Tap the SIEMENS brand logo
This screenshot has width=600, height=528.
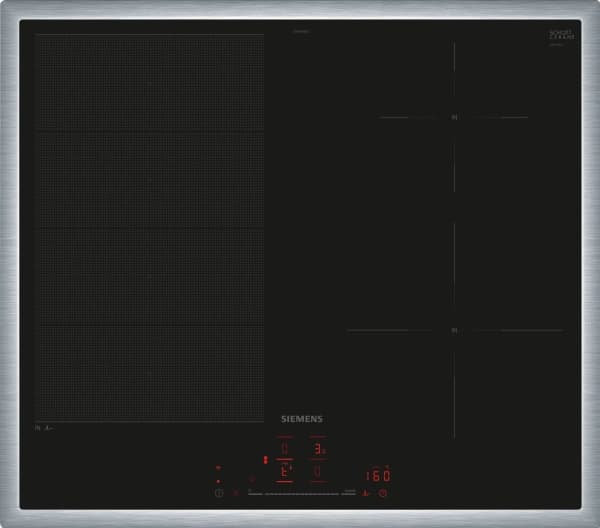(x=300, y=419)
